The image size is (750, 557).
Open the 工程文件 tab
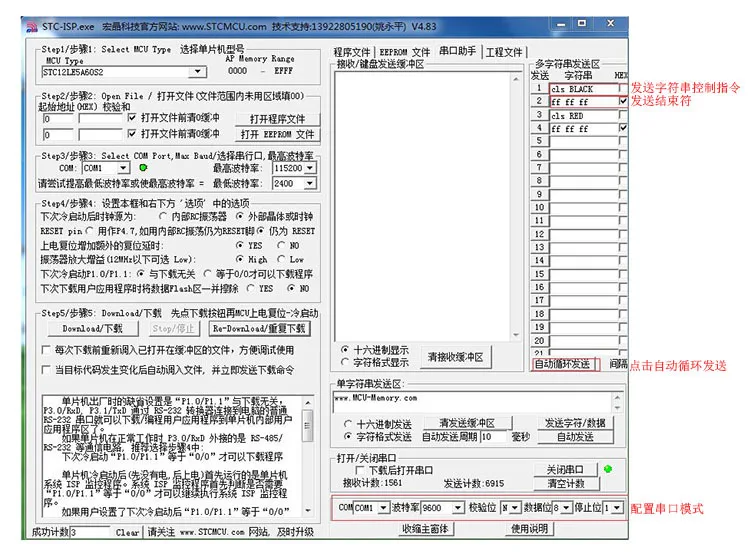pyautogui.click(x=504, y=52)
